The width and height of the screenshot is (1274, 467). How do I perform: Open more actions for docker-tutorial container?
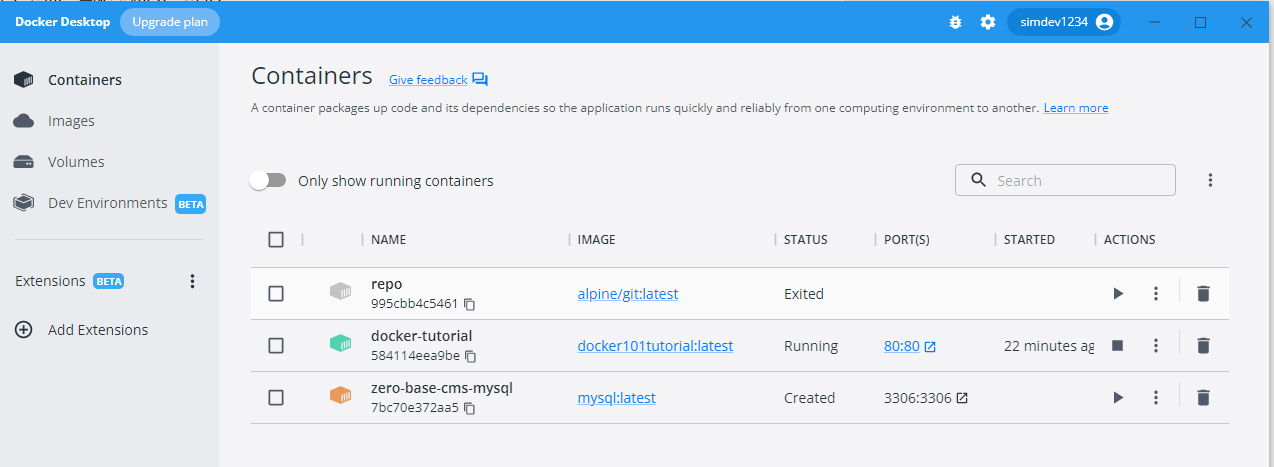[x=1156, y=346]
